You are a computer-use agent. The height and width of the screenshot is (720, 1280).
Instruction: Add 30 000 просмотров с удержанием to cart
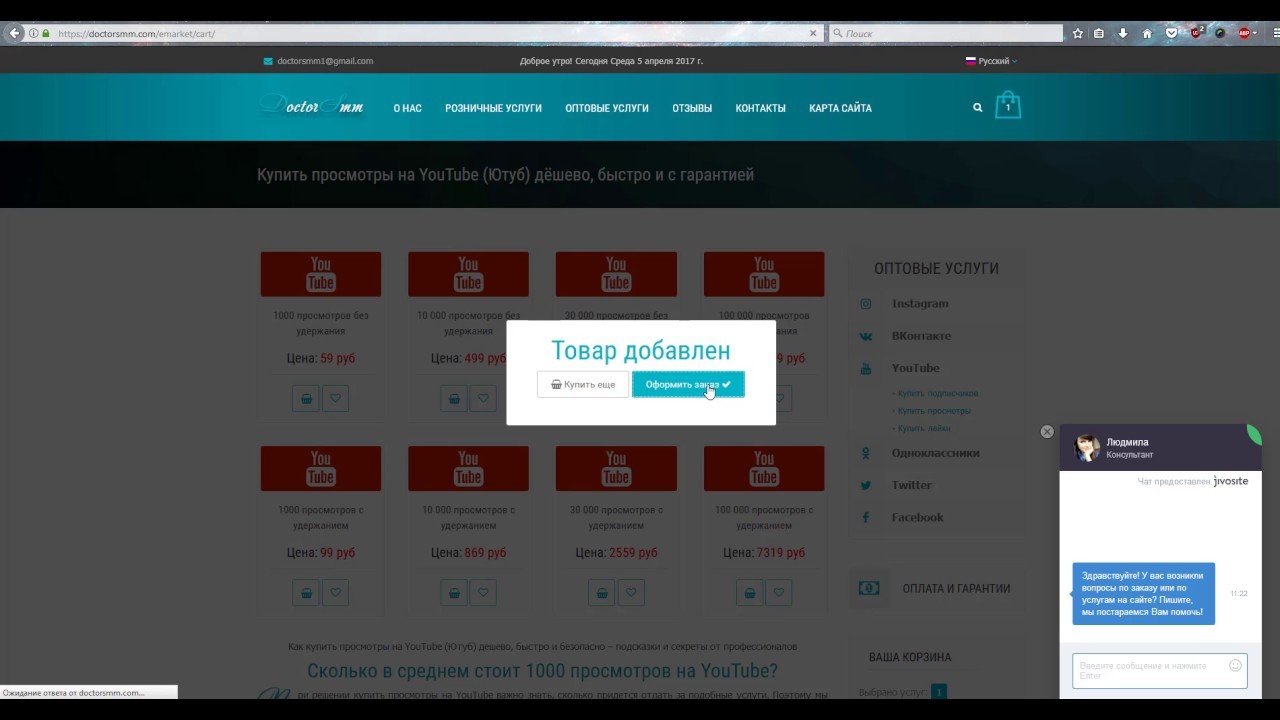[602, 592]
